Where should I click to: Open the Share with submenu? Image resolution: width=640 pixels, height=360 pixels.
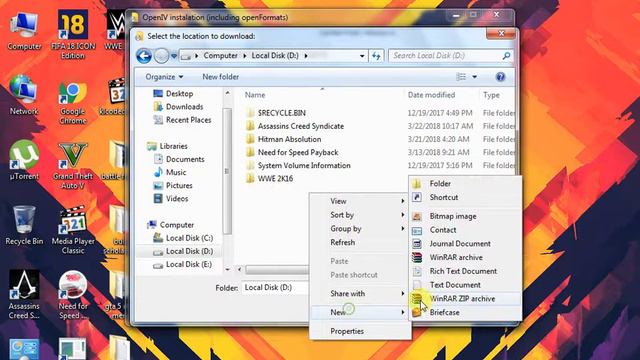coord(360,294)
